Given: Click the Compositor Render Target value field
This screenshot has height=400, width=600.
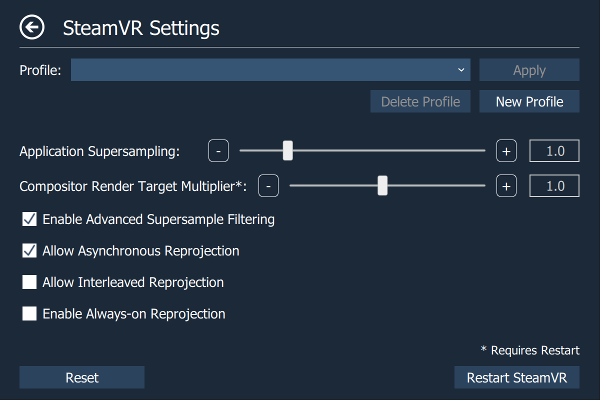Looking at the screenshot, I should [554, 186].
